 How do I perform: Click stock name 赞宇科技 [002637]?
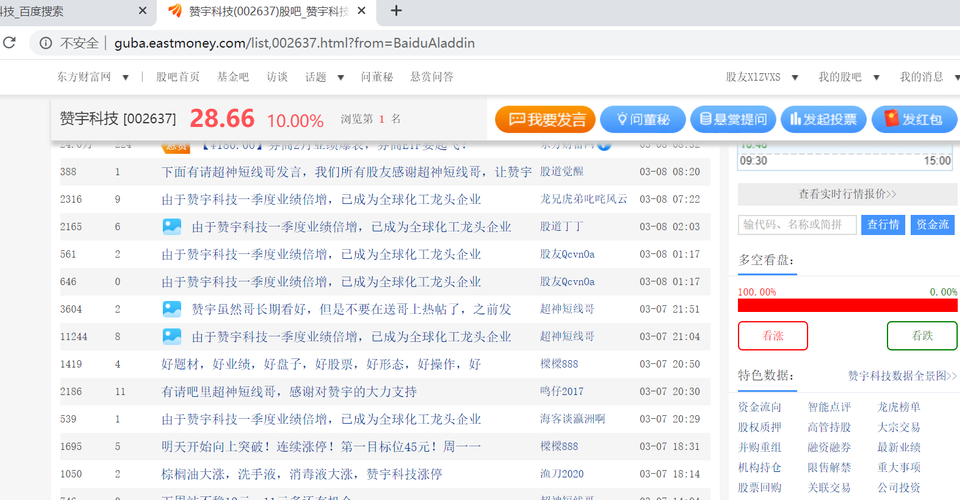click(x=118, y=119)
